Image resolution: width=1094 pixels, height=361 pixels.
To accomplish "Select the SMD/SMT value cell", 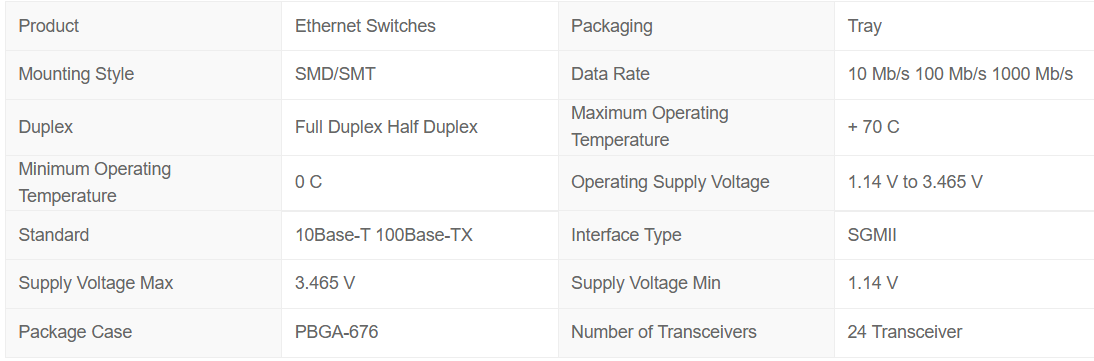I will point(420,75).
